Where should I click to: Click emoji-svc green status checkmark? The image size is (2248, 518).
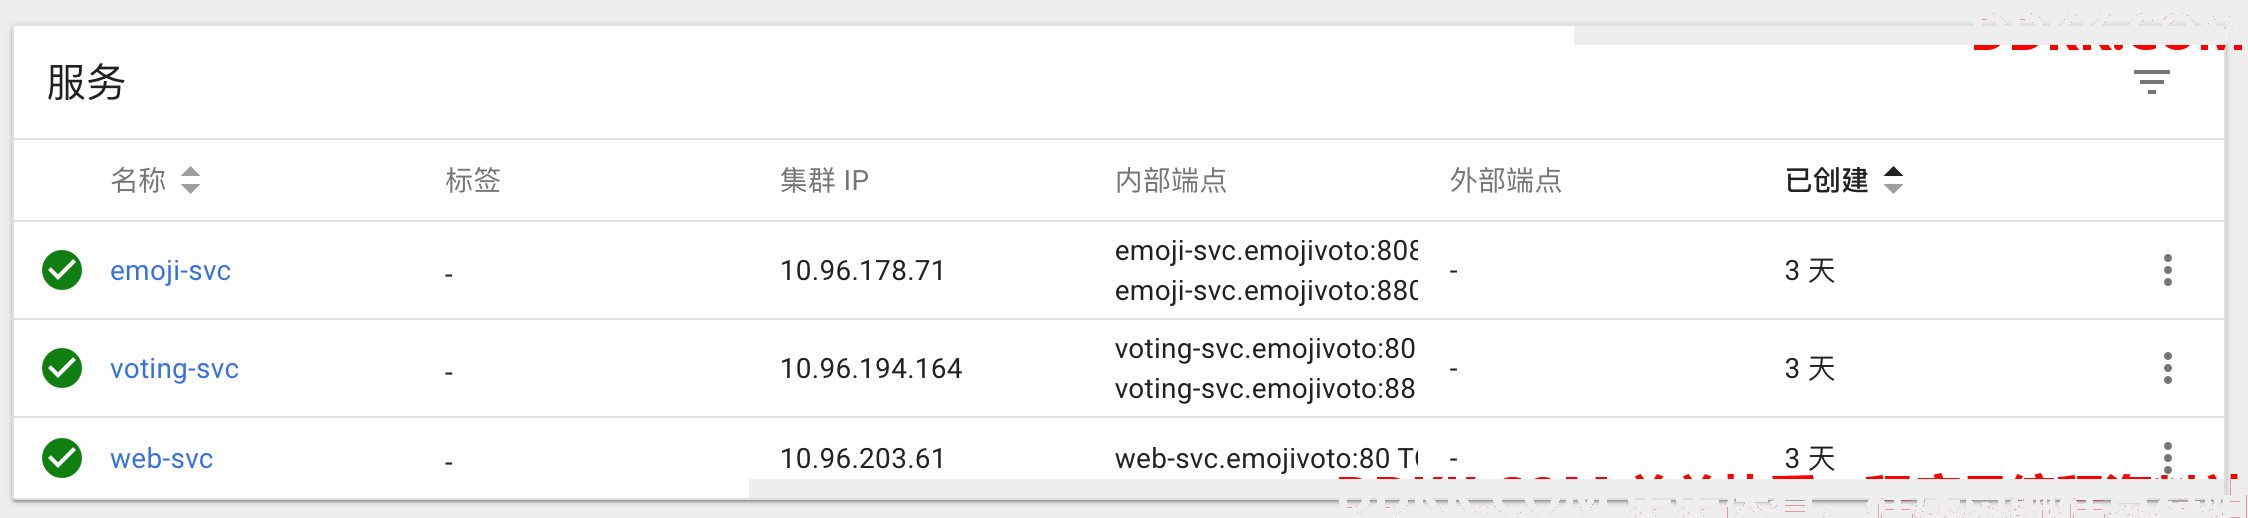pos(62,270)
